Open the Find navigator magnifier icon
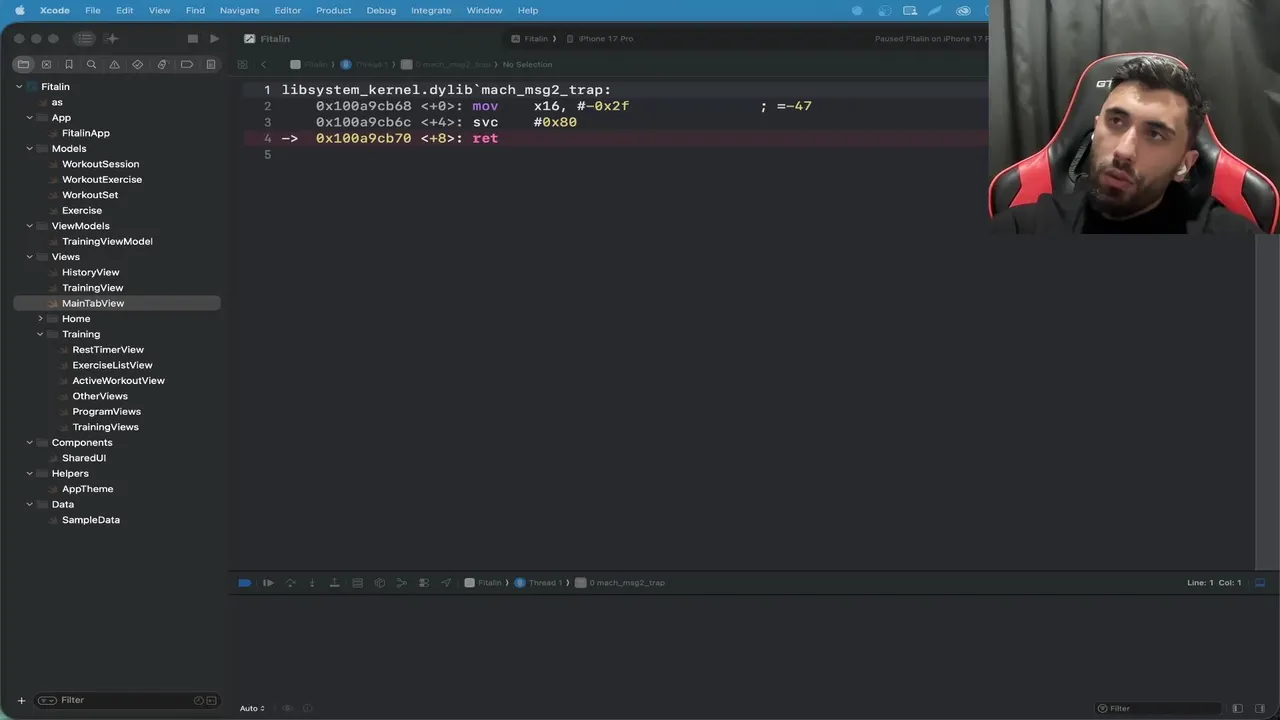Viewport: 1280px width, 720px height. tap(91, 64)
